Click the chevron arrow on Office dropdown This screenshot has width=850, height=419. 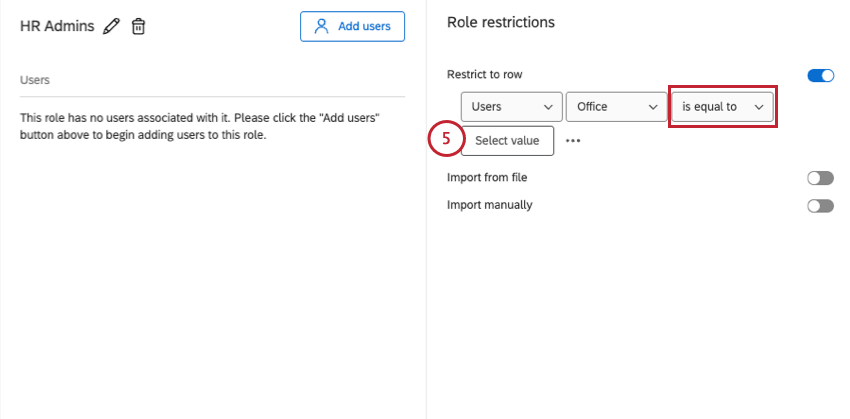click(x=653, y=107)
